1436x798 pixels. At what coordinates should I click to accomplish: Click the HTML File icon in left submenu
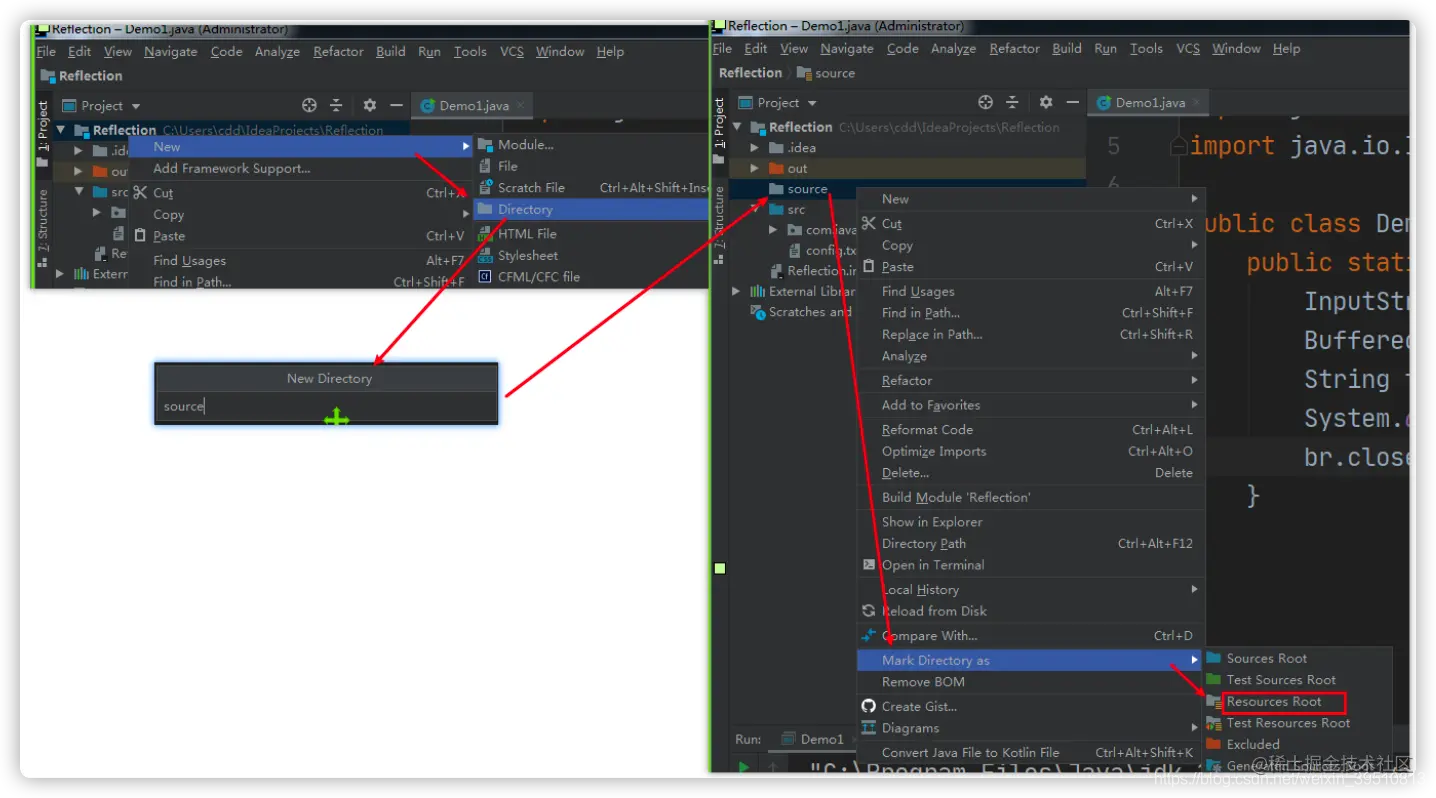pos(485,233)
